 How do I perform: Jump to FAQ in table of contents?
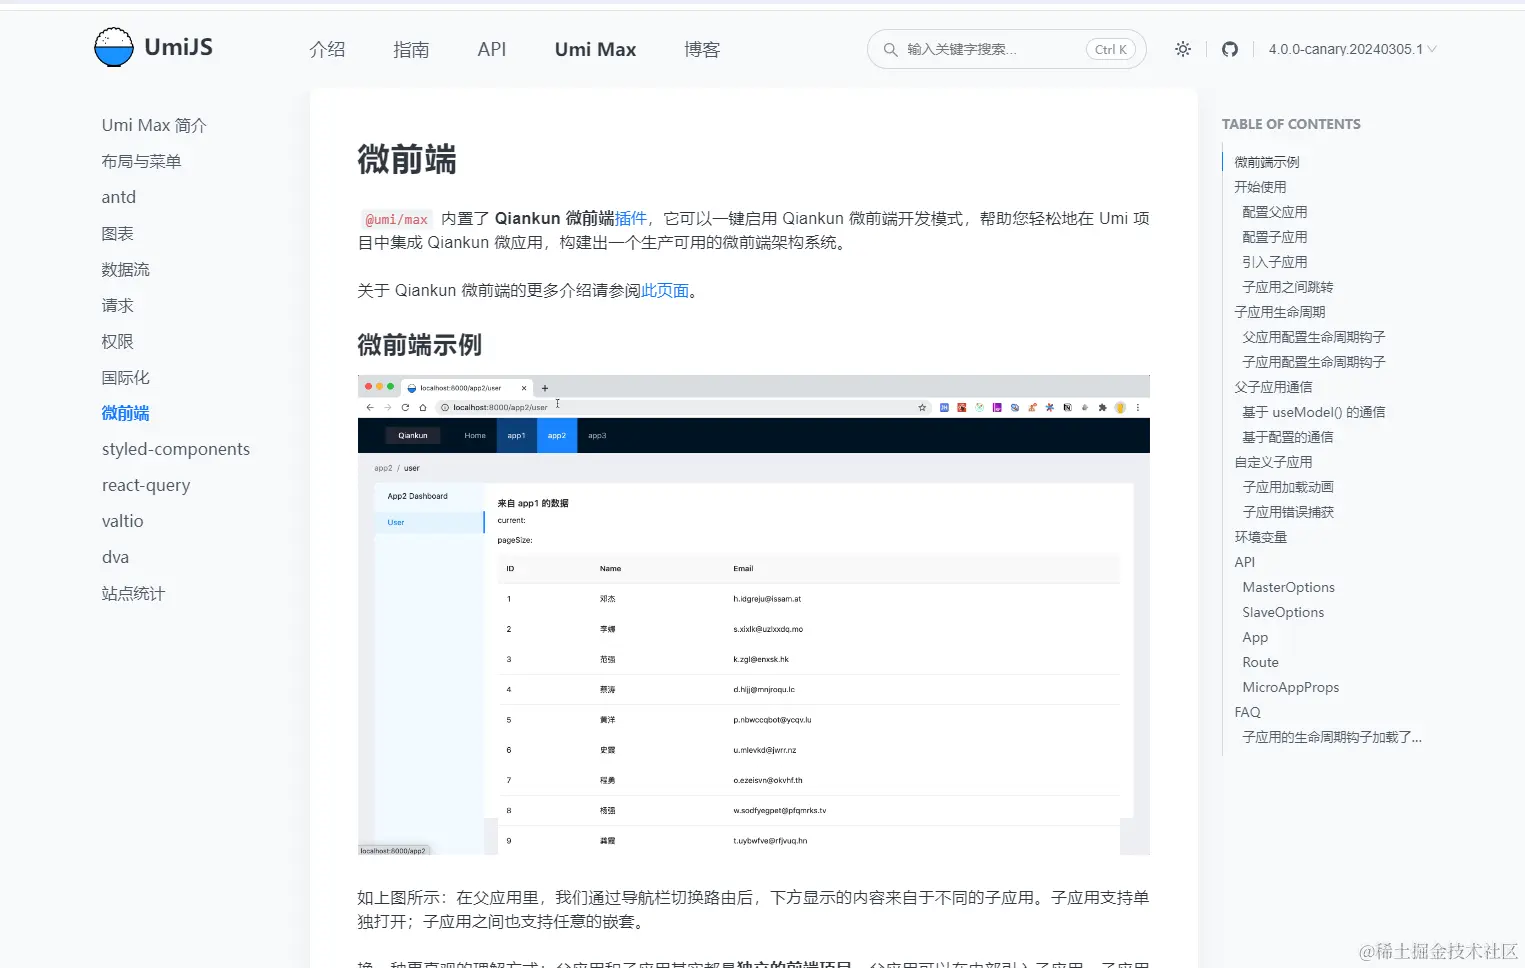1247,712
